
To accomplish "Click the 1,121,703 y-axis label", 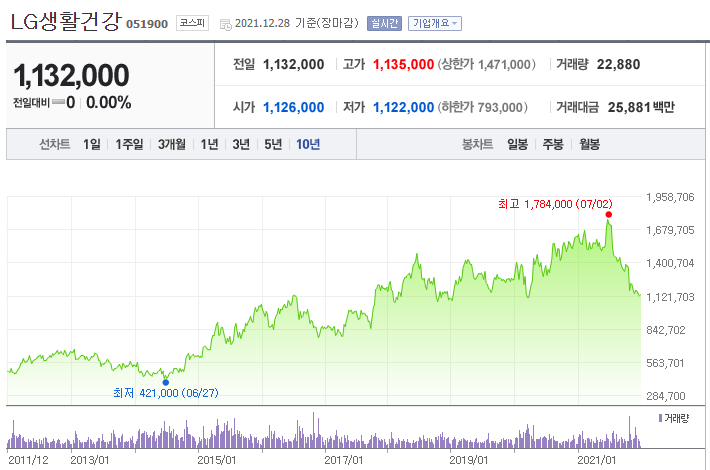I will pyautogui.click(x=670, y=297).
